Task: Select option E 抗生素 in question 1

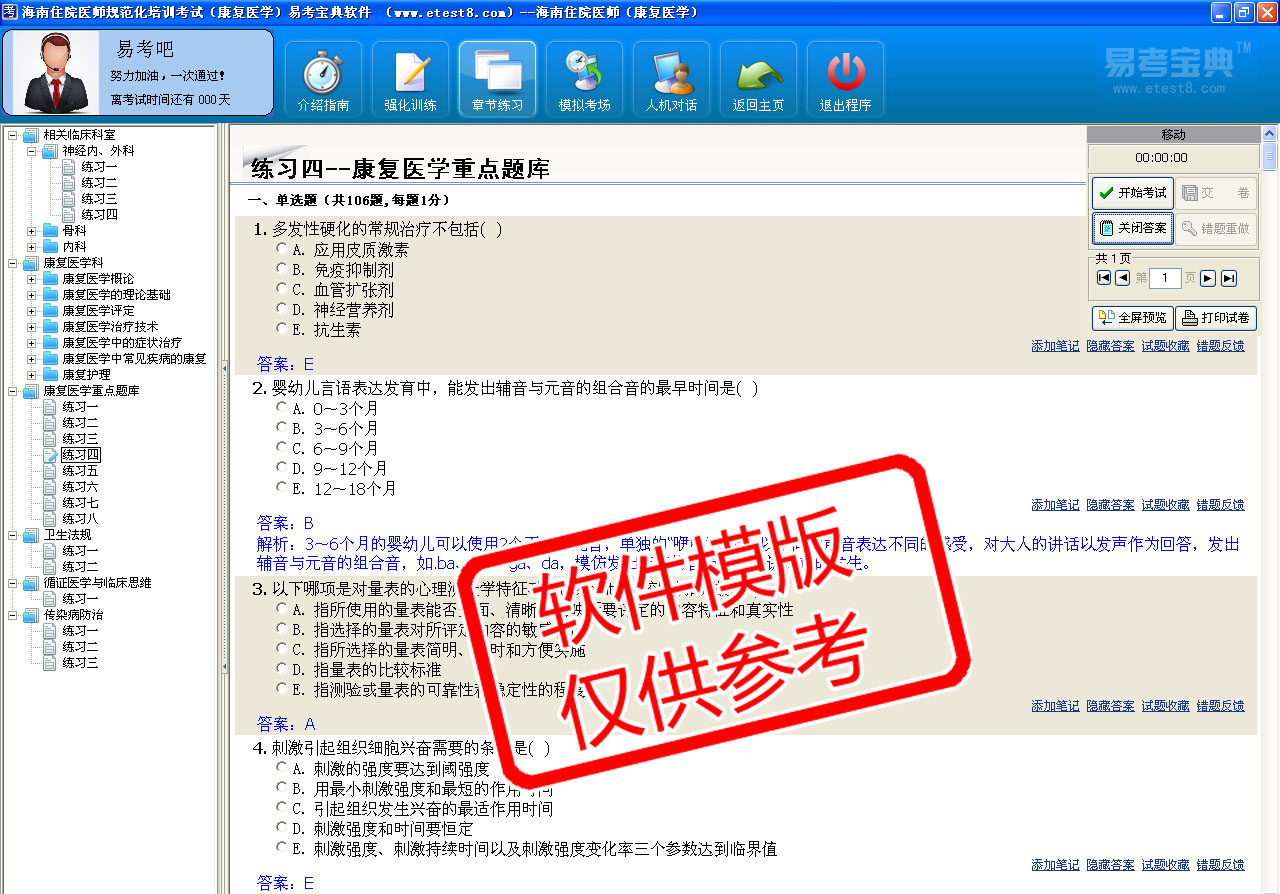Action: tap(282, 329)
